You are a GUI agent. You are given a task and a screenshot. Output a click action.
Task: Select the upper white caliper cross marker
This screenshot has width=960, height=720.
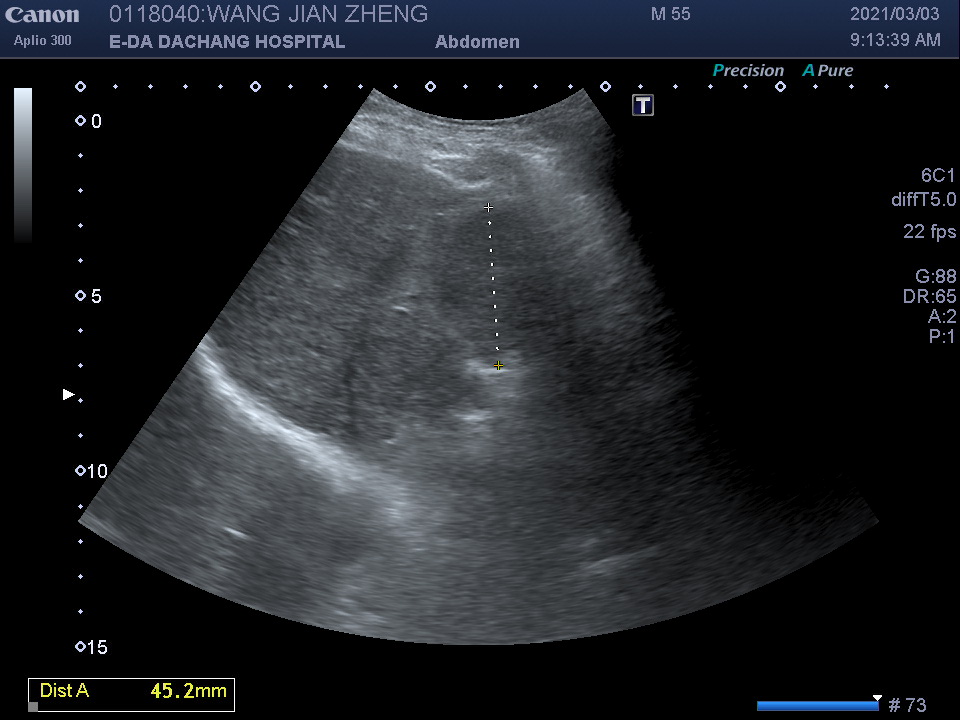click(488, 208)
